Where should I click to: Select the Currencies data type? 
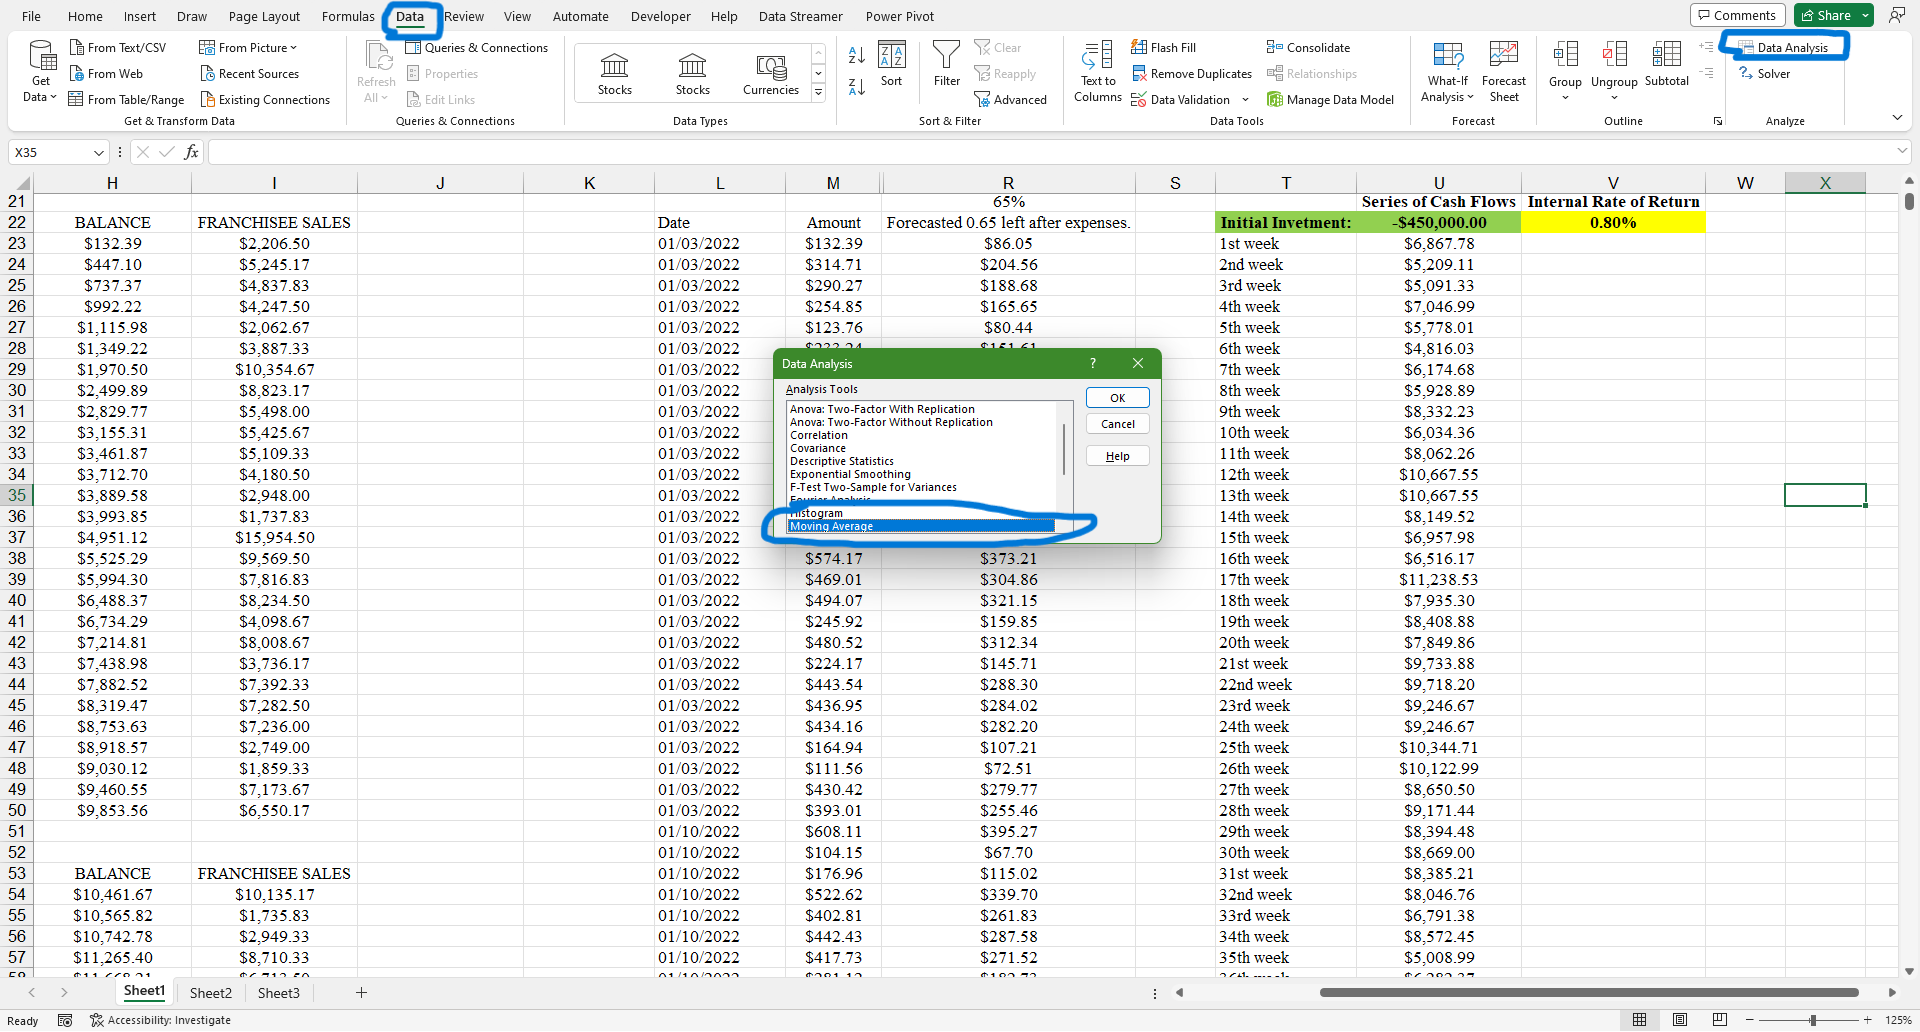770,74
